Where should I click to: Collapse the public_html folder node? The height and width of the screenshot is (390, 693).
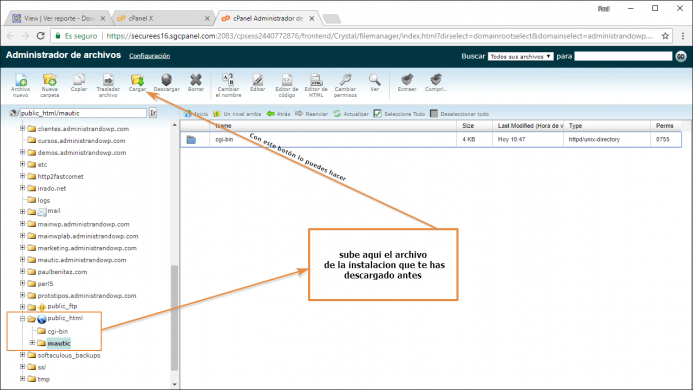tap(23, 318)
